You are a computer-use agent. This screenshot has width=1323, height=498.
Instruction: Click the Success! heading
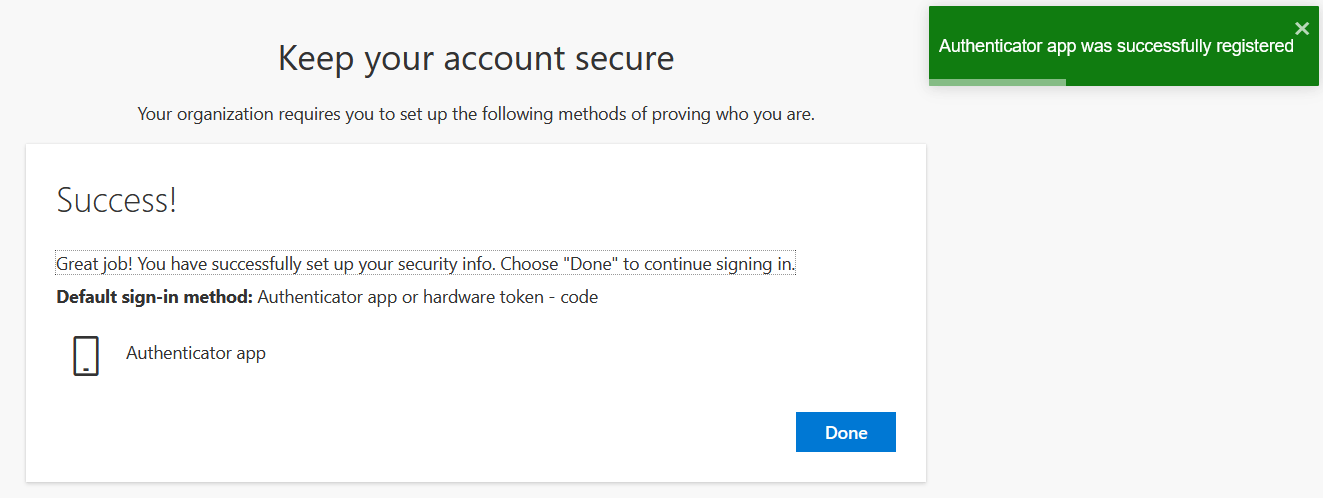point(117,200)
